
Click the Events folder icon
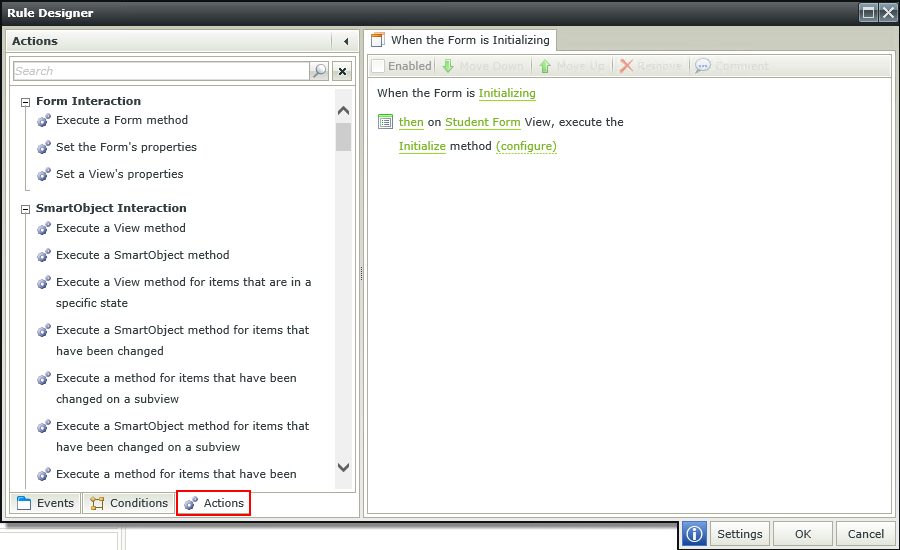[24, 503]
